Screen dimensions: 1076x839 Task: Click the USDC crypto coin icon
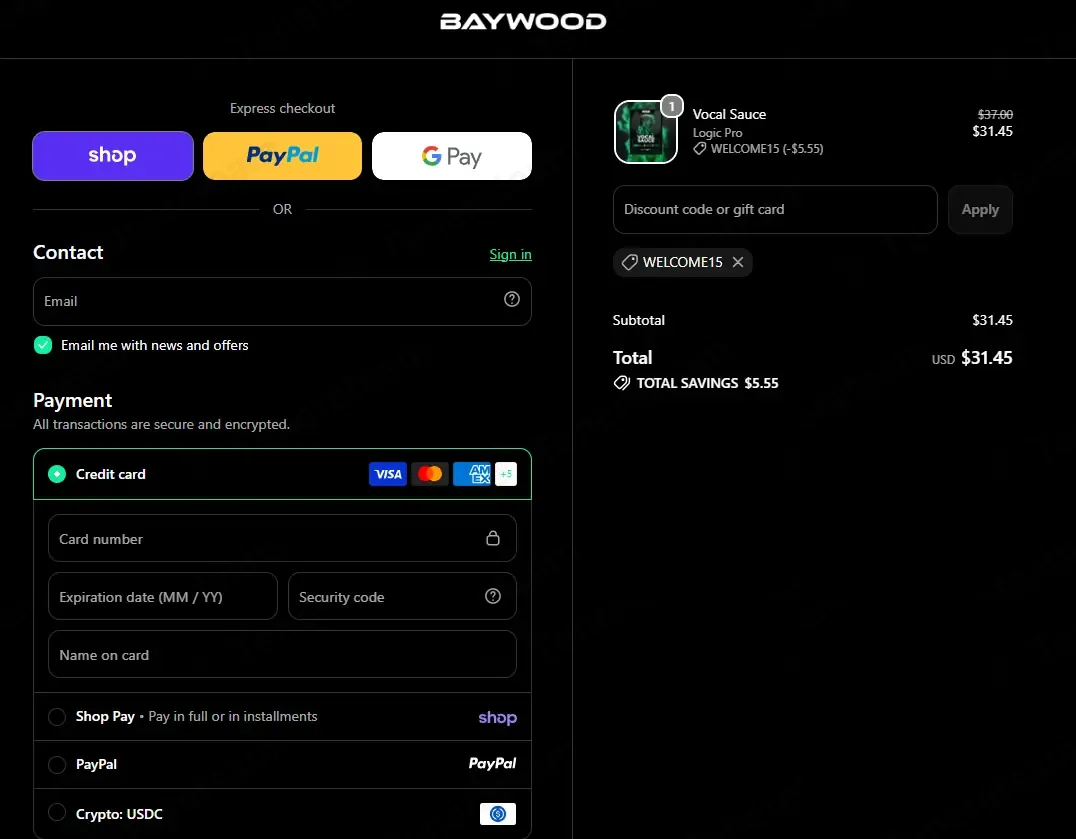point(498,814)
